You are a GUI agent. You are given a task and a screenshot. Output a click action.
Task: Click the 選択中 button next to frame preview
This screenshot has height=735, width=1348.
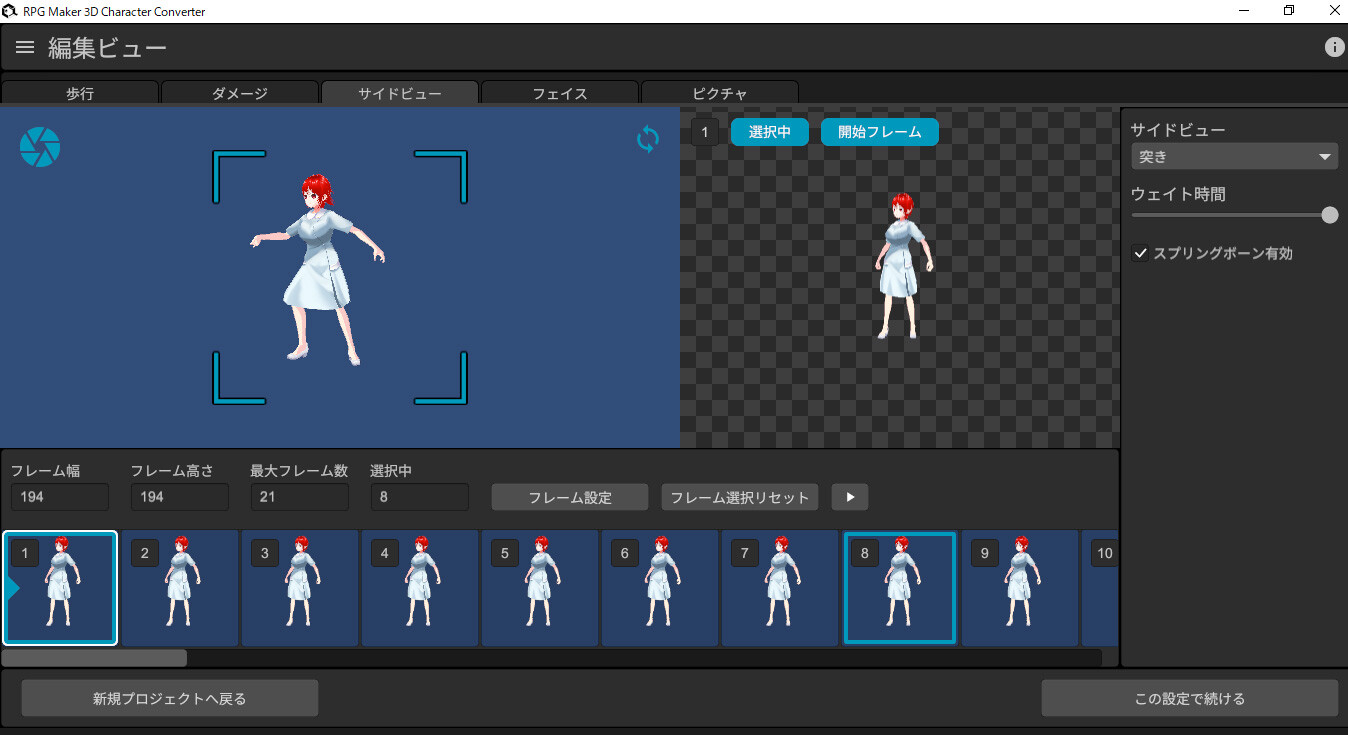[769, 131]
